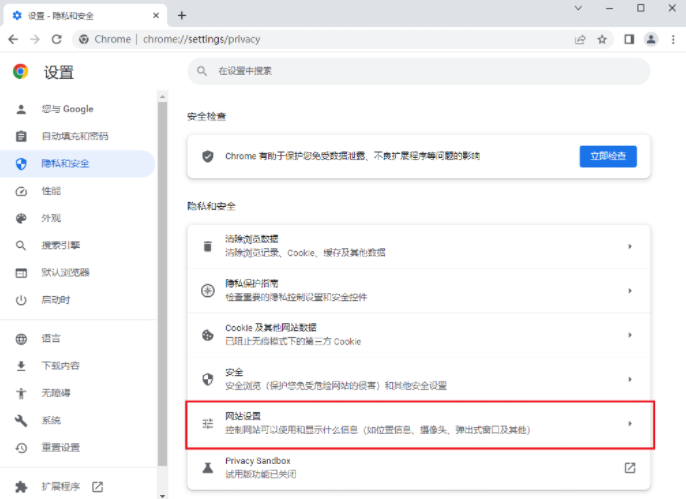Click the cookie icon for Cookie 及其他网站数据
The height and width of the screenshot is (499, 686).
coord(208,335)
